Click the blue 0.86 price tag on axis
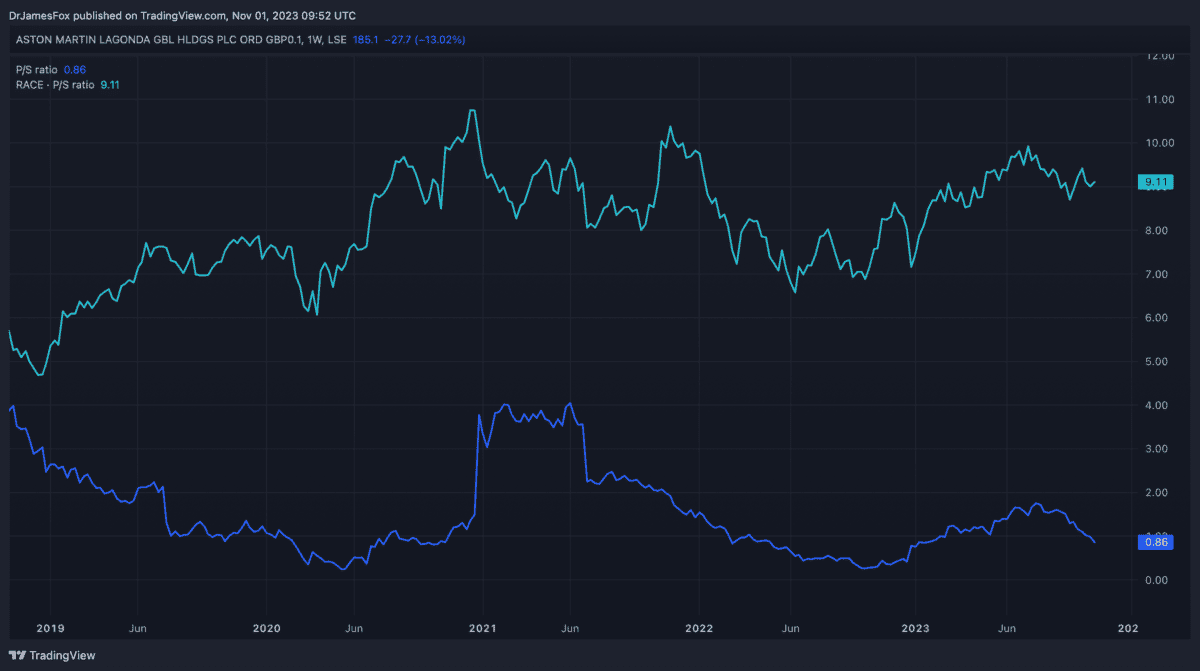The image size is (1200, 671). point(1158,542)
